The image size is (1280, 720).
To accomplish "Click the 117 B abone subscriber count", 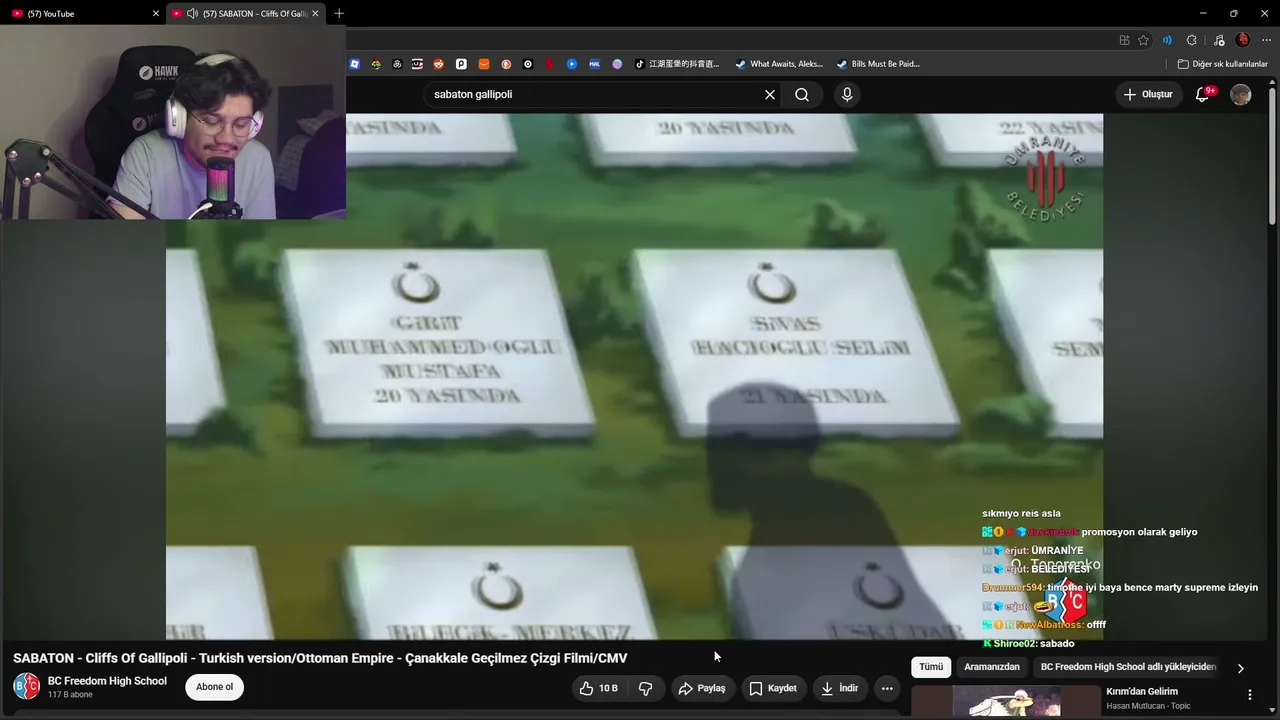I will click(x=70, y=695).
